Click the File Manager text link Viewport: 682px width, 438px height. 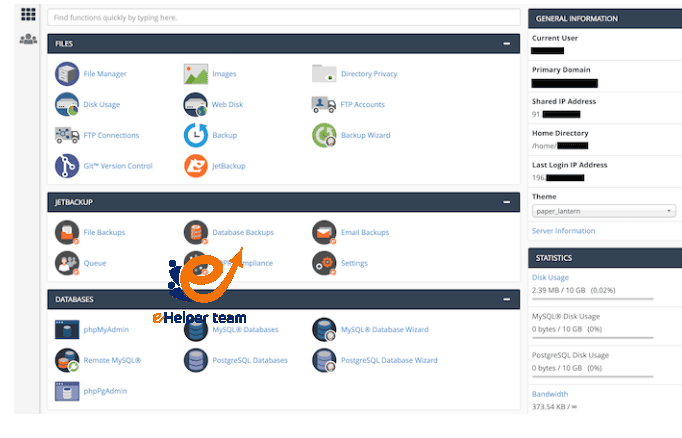click(105, 74)
